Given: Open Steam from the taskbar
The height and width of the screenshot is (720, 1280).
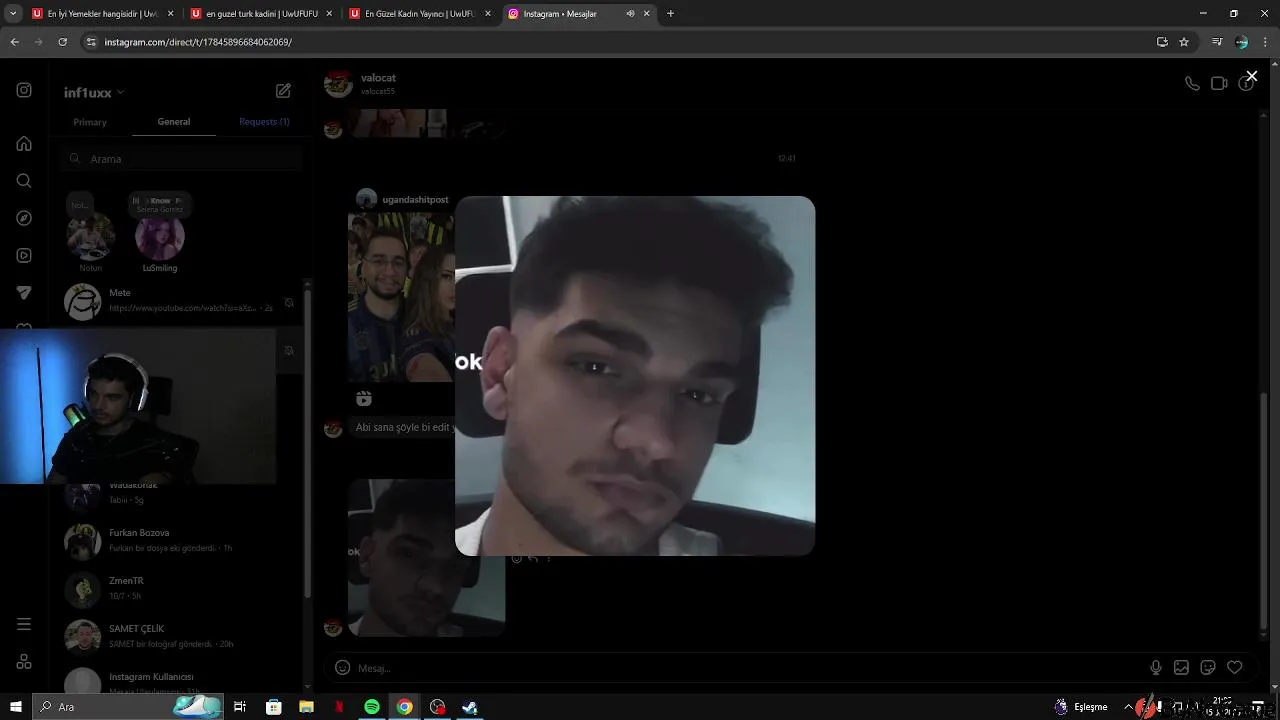Looking at the screenshot, I should click(470, 707).
